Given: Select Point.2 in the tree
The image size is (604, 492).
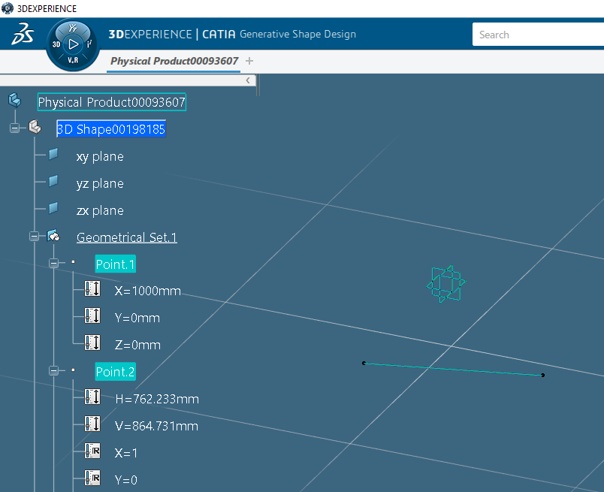Looking at the screenshot, I should (115, 371).
